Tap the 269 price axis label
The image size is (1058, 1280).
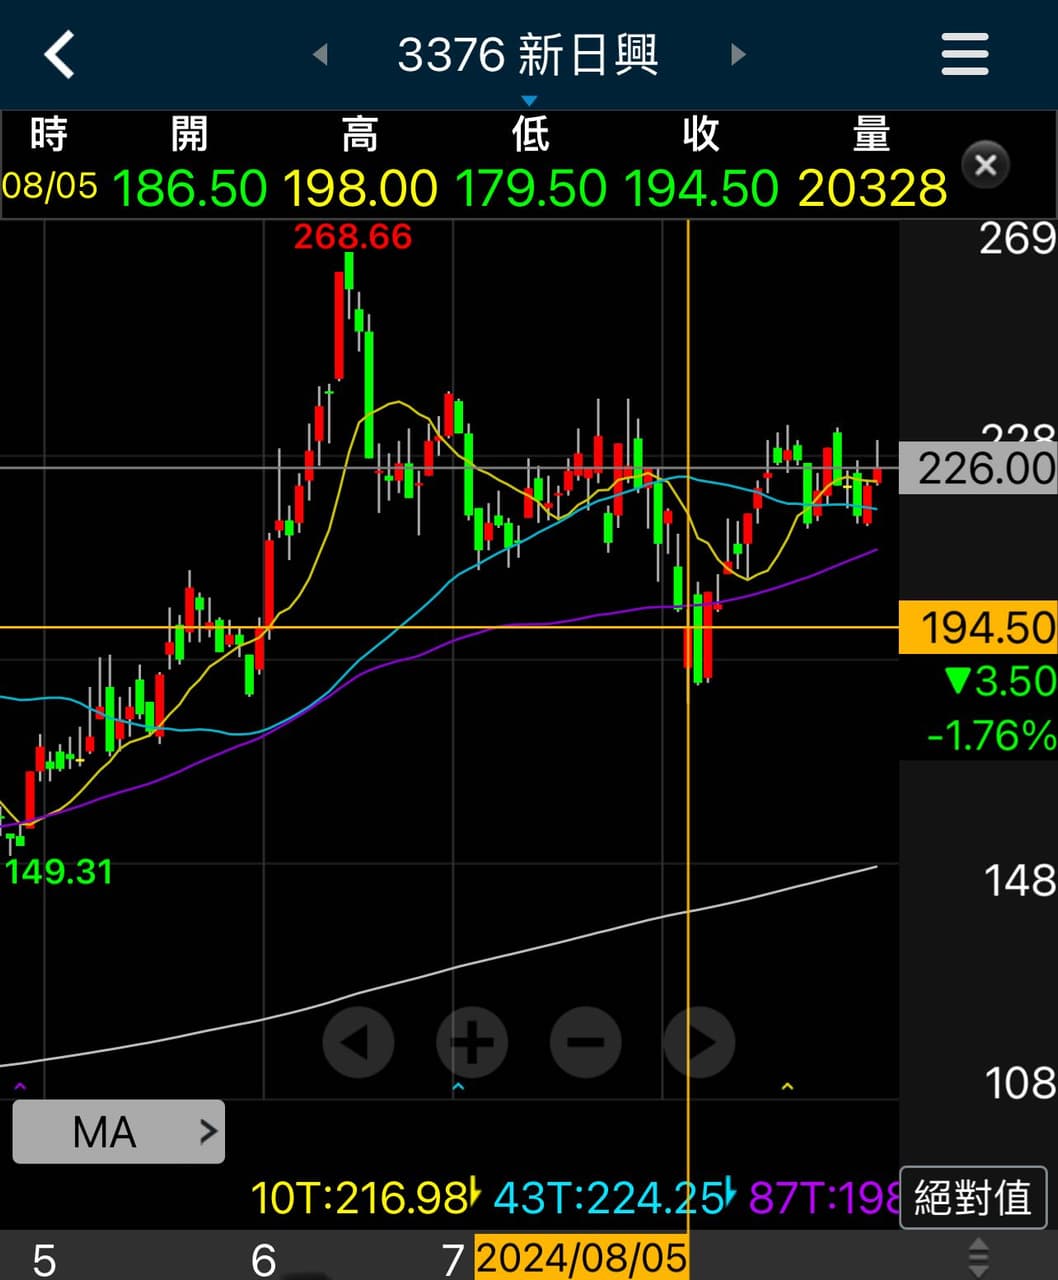pos(1017,239)
